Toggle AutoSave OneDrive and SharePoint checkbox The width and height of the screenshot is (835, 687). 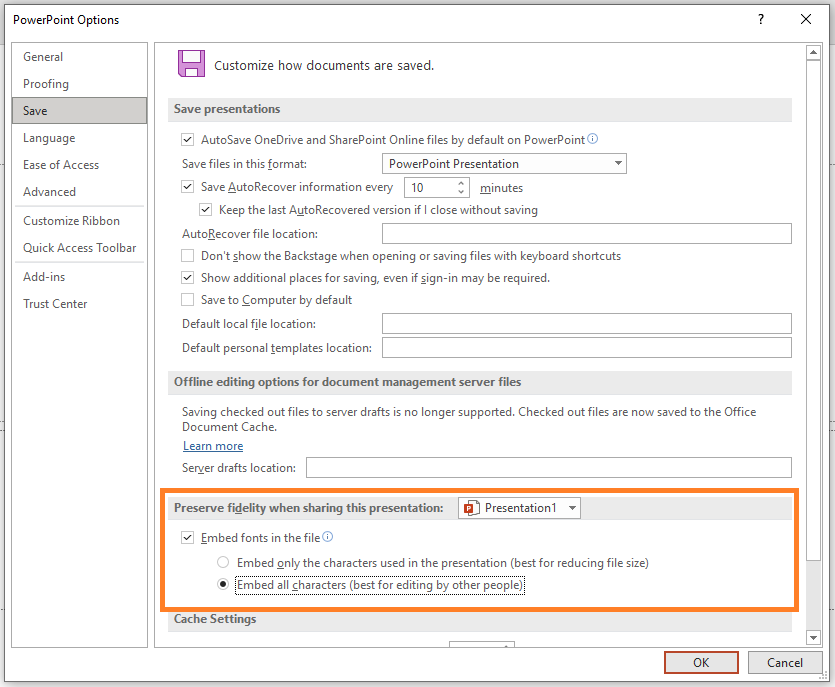(187, 140)
